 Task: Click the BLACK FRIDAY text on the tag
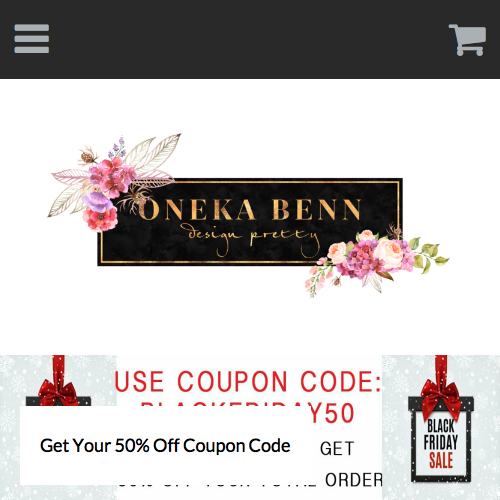(441, 435)
